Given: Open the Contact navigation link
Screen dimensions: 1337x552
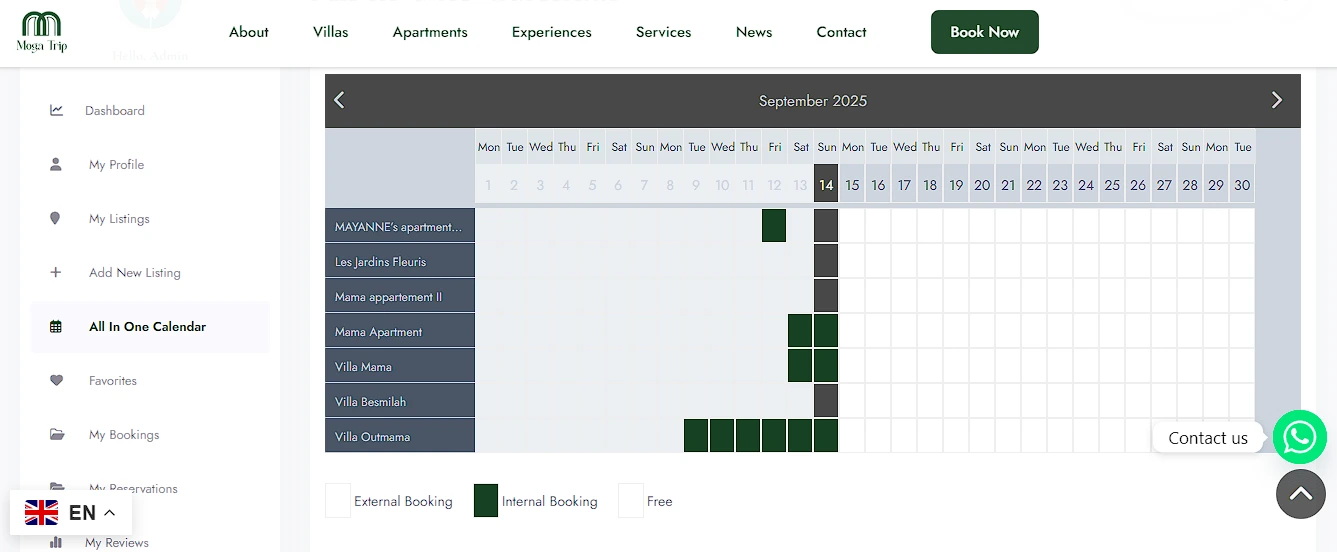Looking at the screenshot, I should 841,32.
